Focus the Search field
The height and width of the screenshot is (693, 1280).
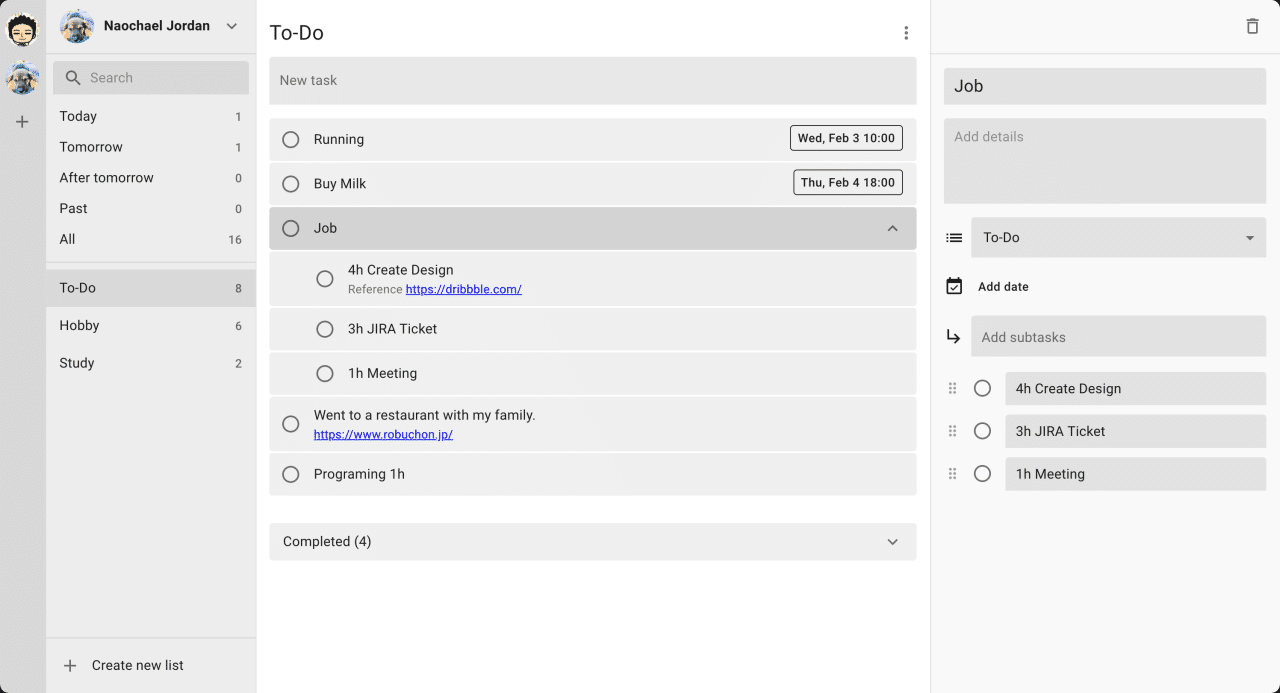pyautogui.click(x=151, y=78)
